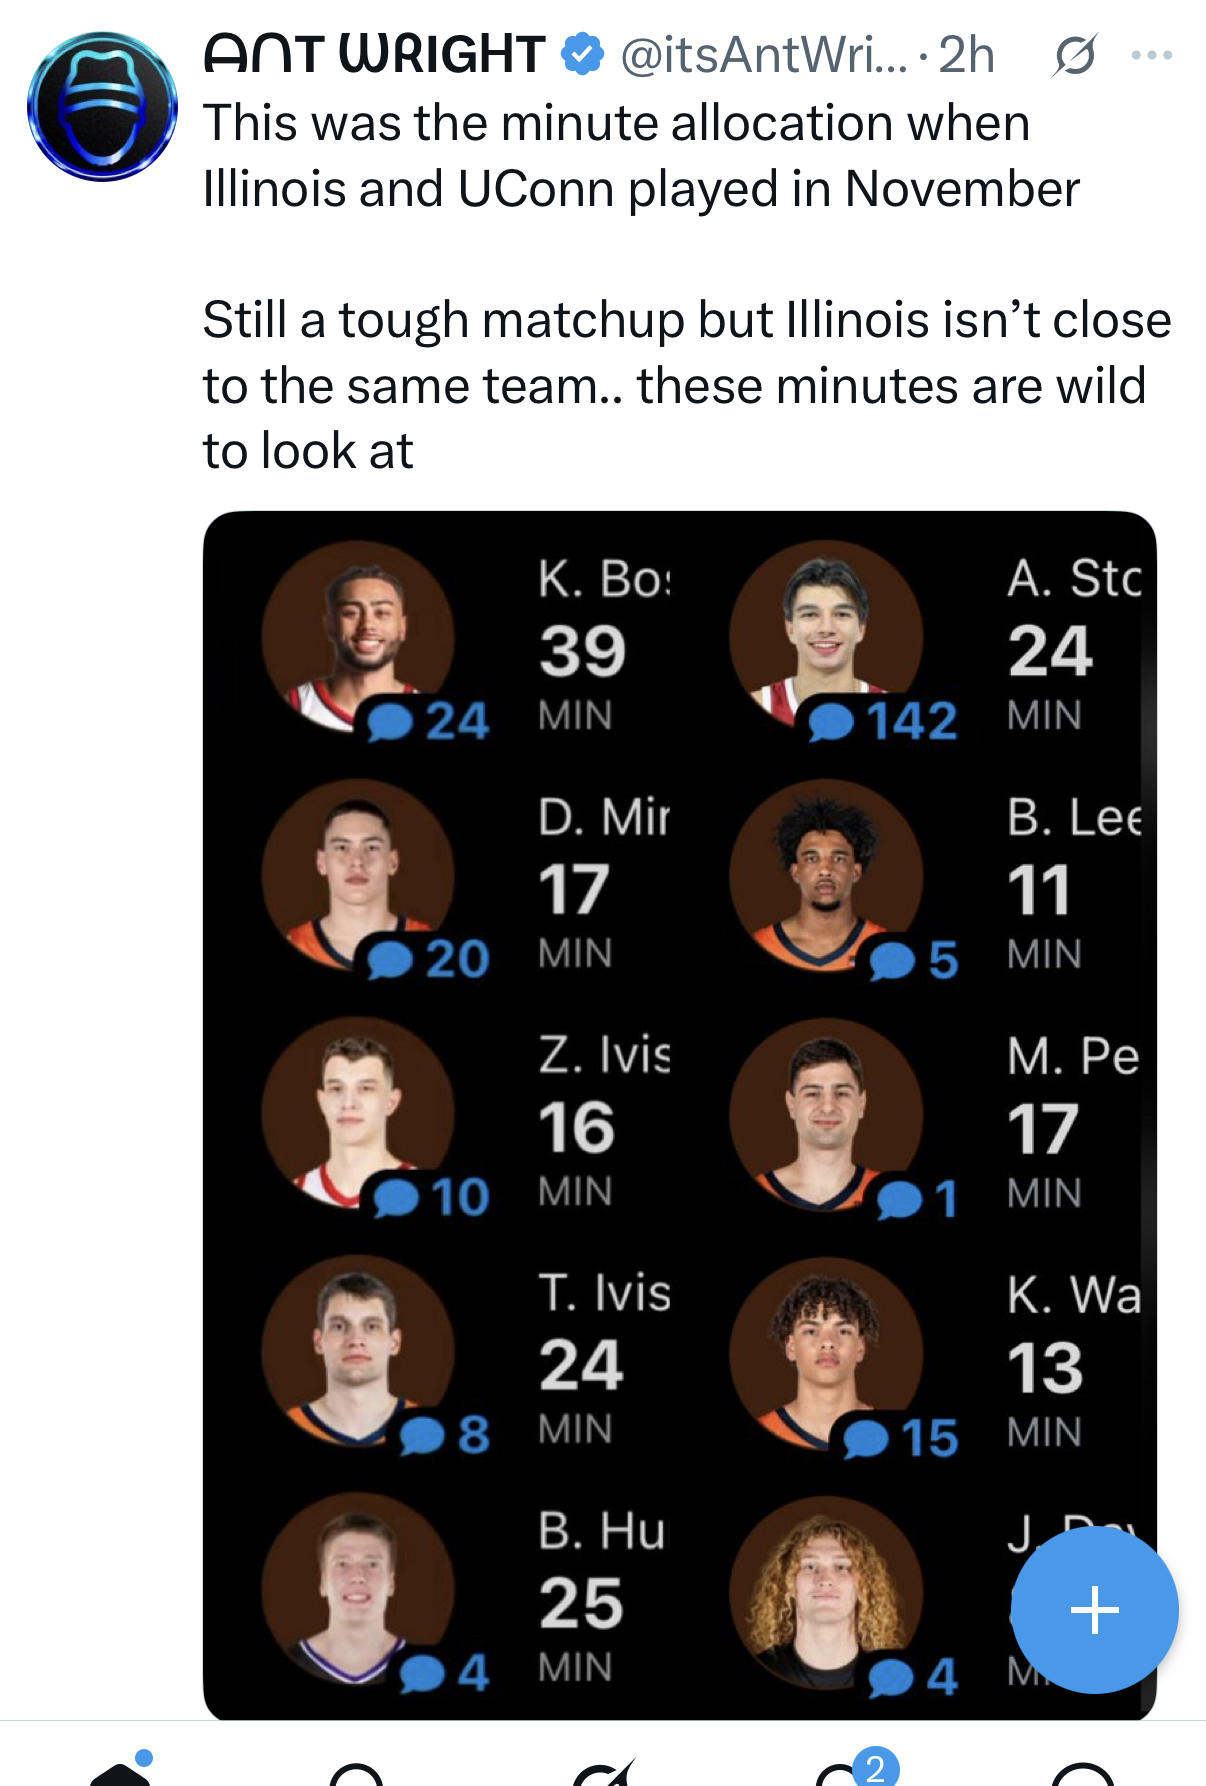Tap the blue verified badge
Image resolution: width=1206 pixels, height=1786 pixels.
[x=583, y=54]
